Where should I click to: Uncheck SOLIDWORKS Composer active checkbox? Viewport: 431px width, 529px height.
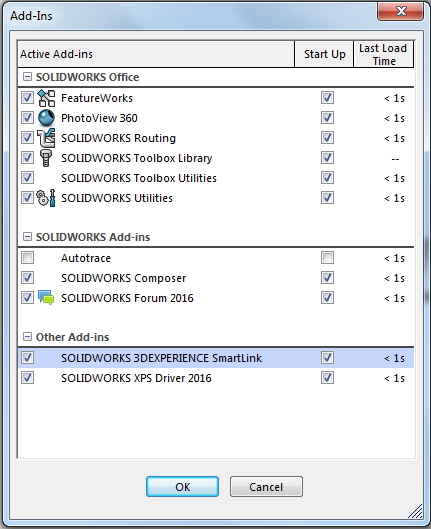tap(27, 278)
